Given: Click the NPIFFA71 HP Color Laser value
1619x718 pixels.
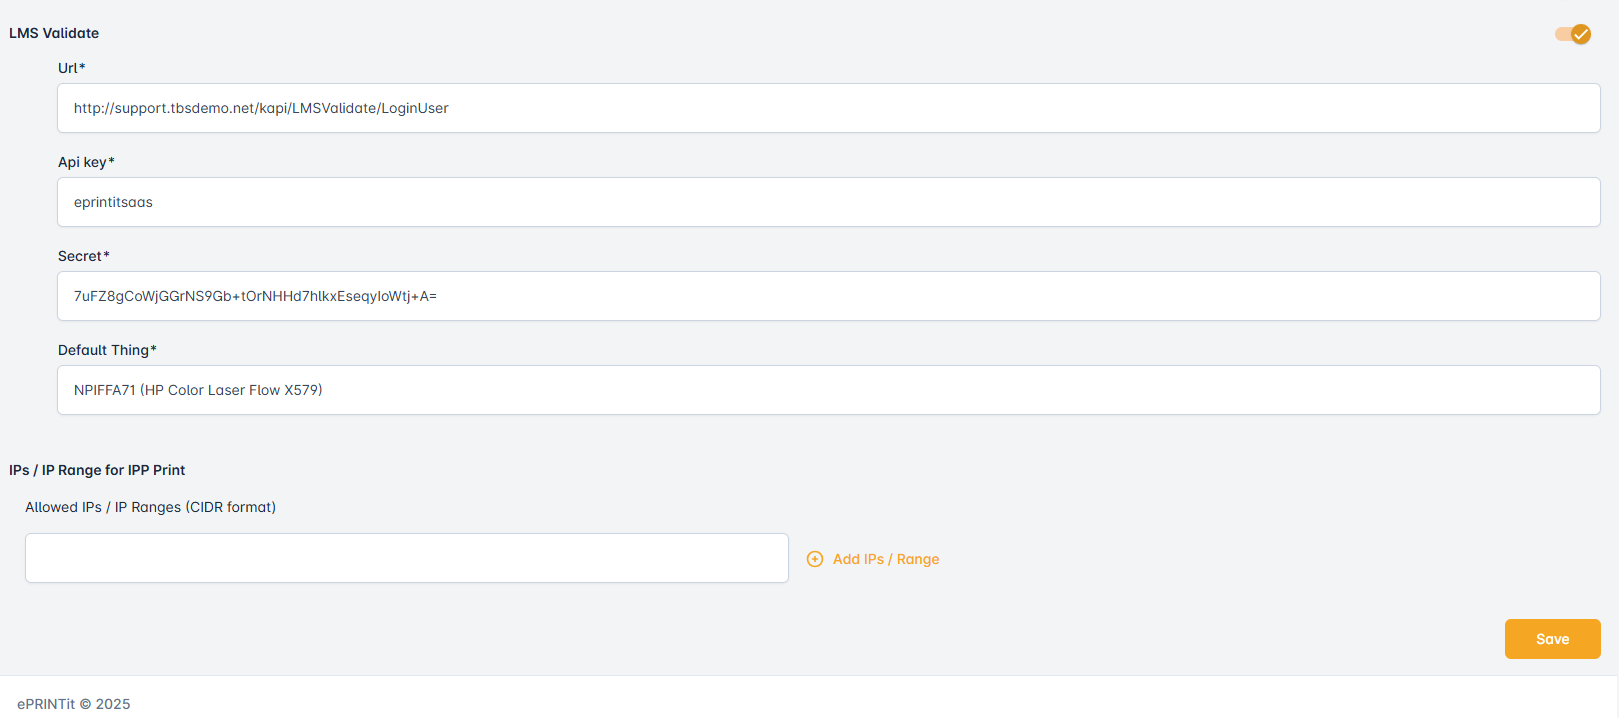Looking at the screenshot, I should pos(198,390).
